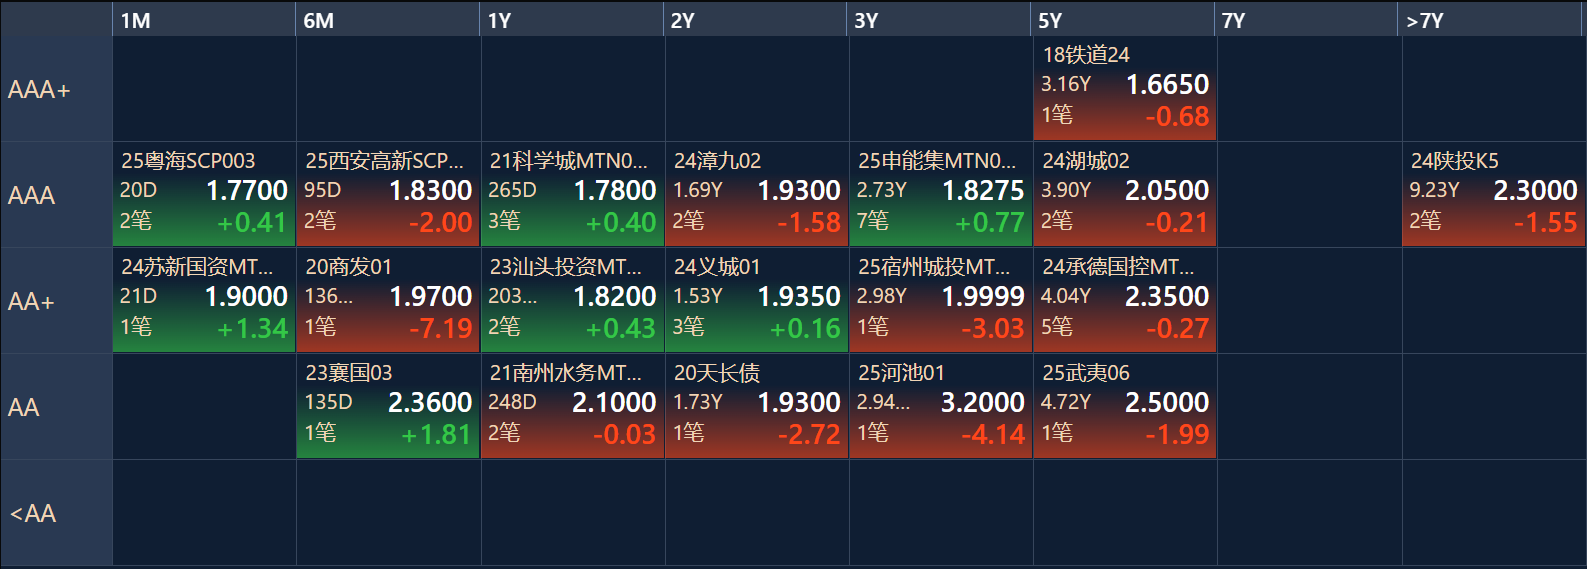The image size is (1587, 569).
Task: Open the 23襄国03 bond cell
Action: (x=388, y=407)
